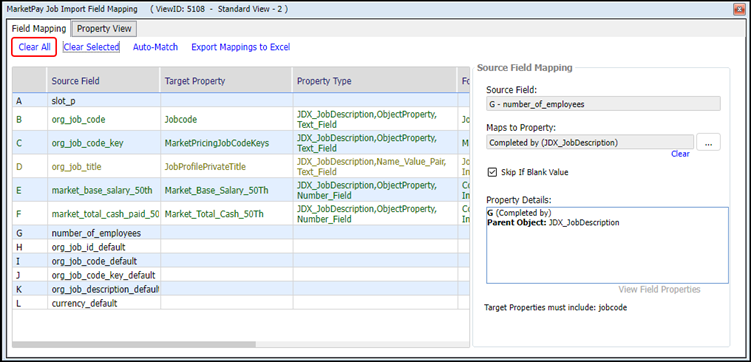Select the market_total_cash_paid_50 cell

103,214
